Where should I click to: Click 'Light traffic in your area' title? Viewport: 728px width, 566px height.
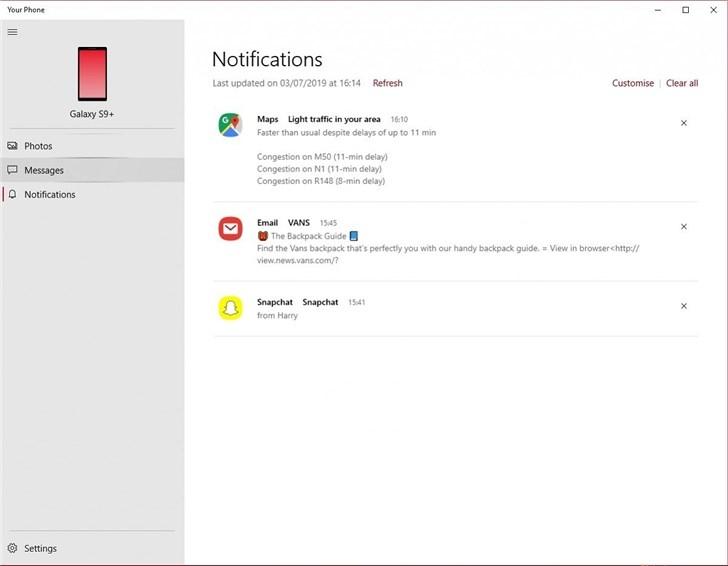[334, 119]
